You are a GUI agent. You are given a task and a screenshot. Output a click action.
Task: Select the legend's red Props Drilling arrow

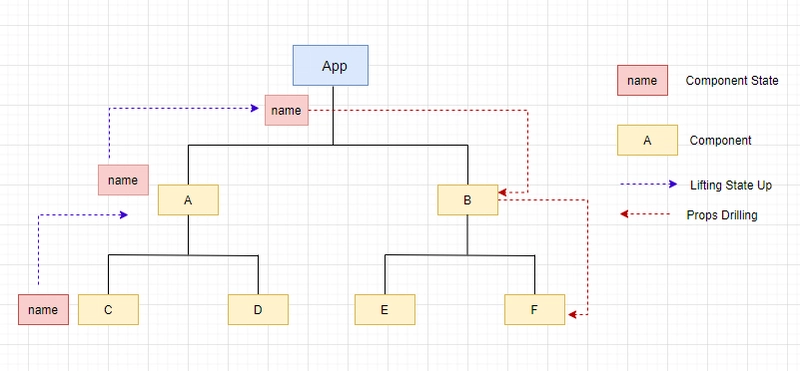pyautogui.click(x=645, y=214)
